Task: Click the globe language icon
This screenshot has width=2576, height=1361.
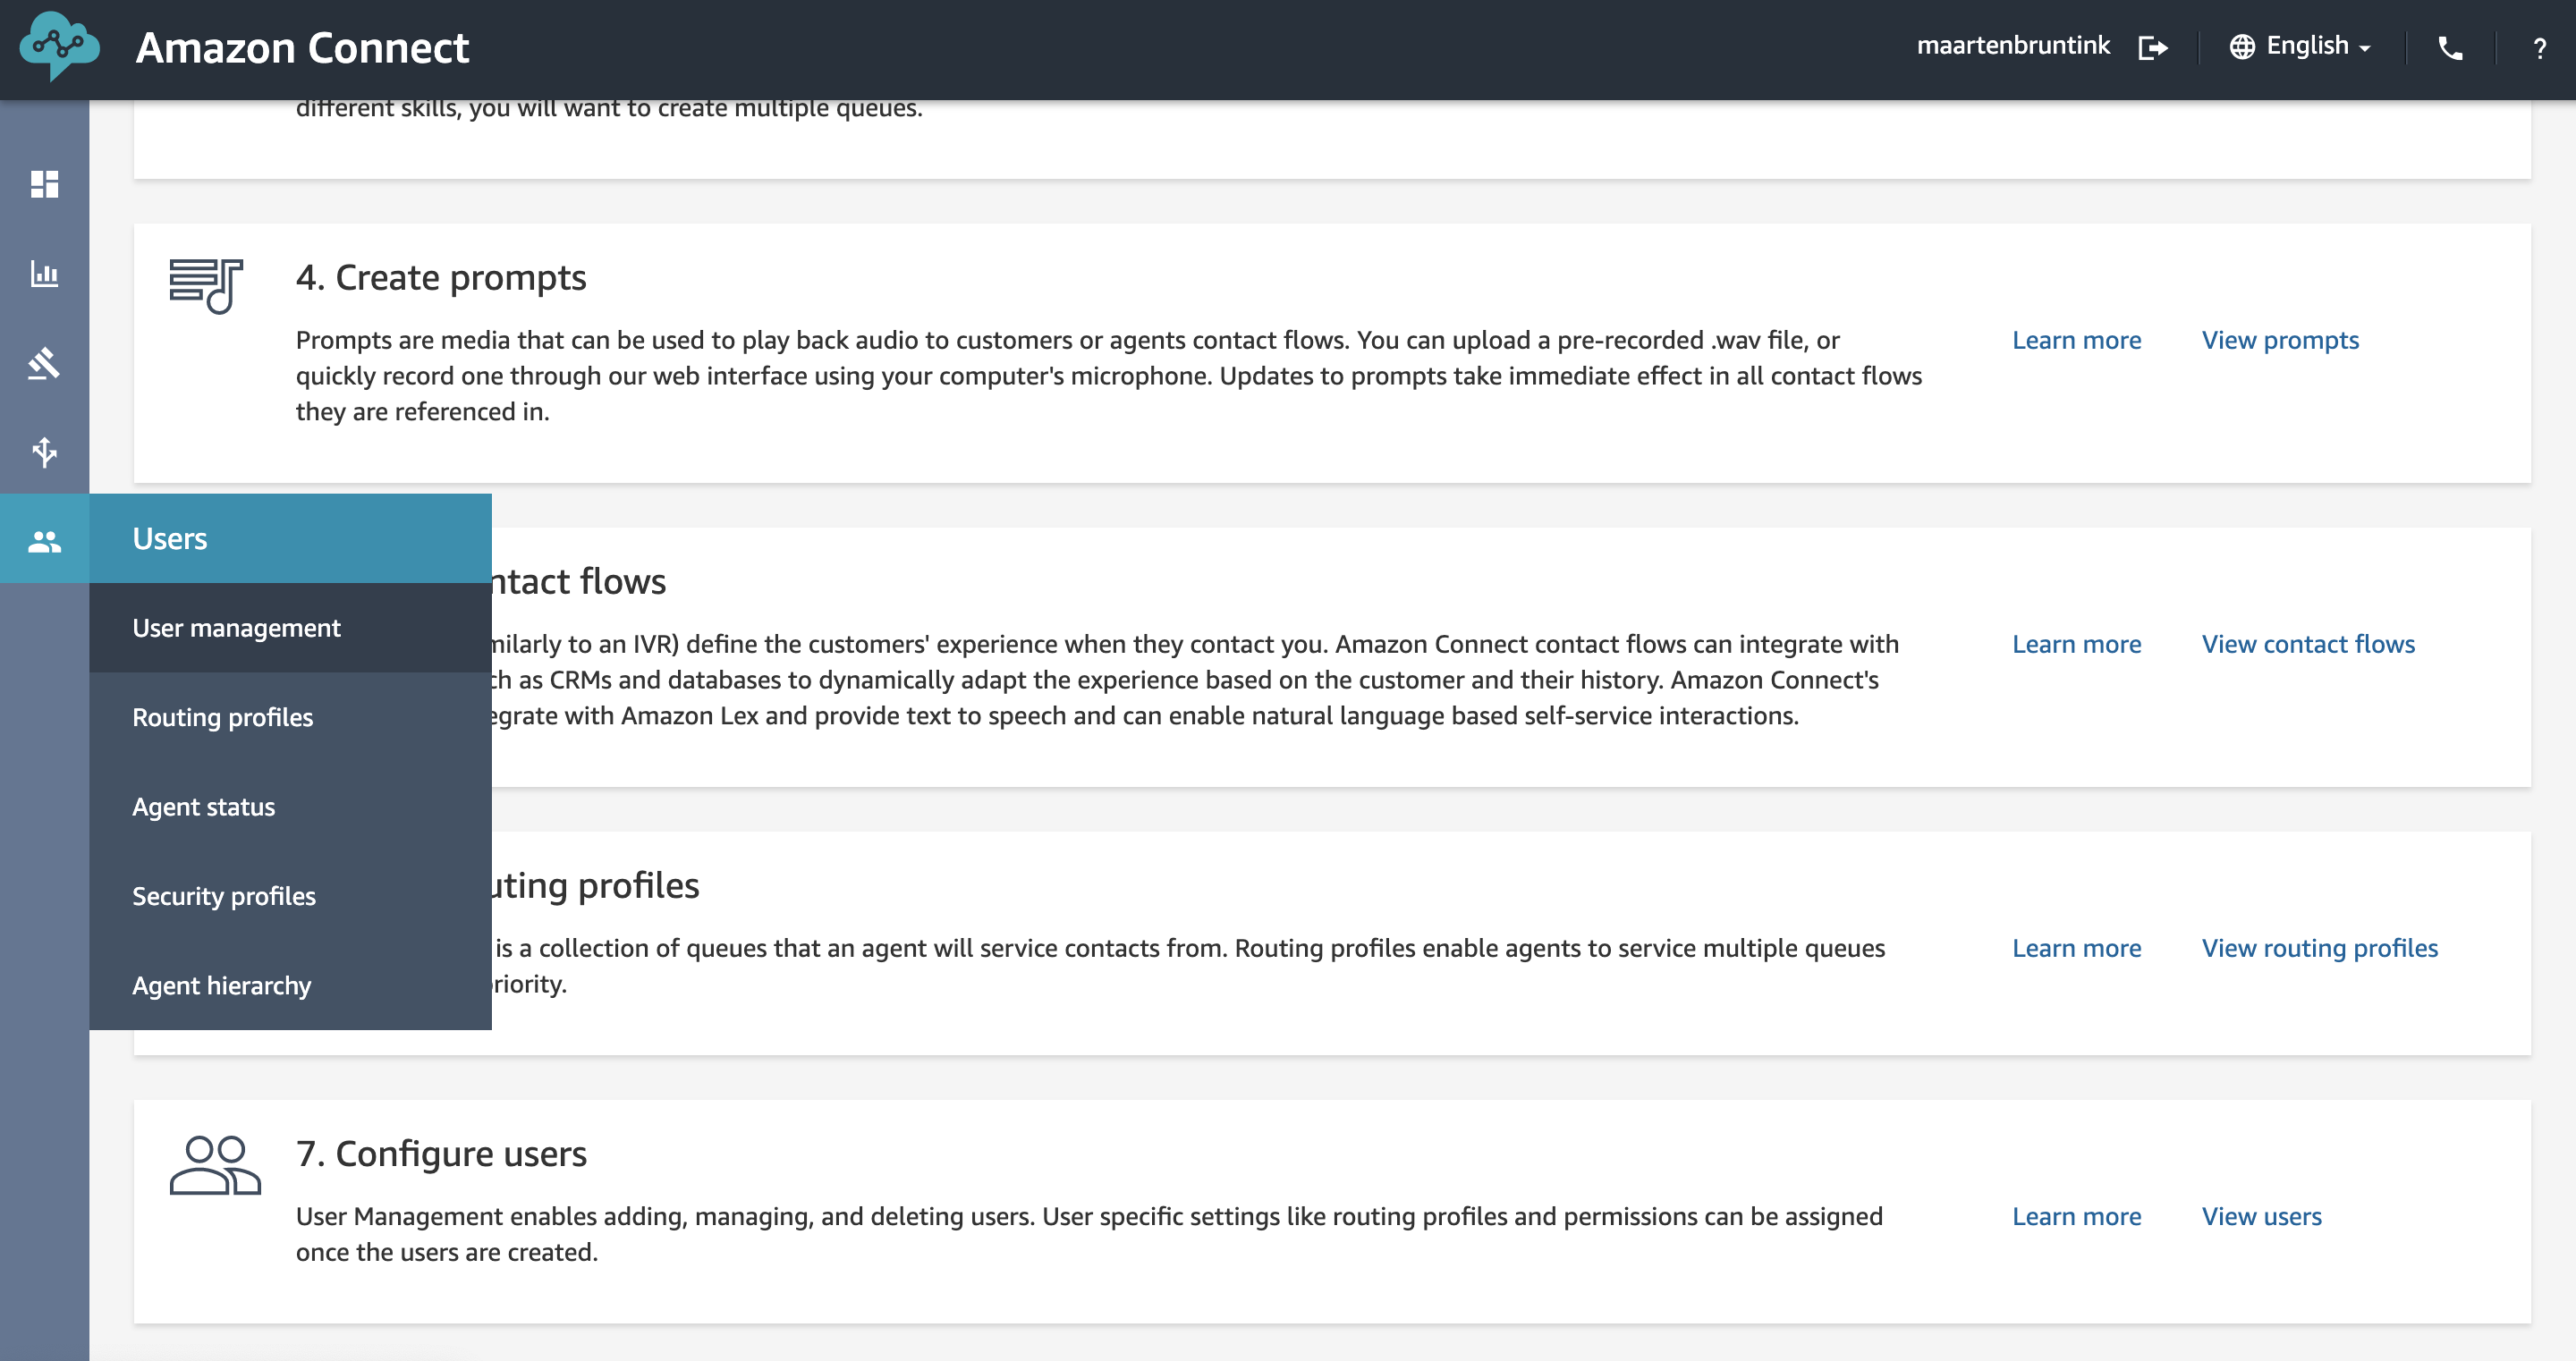Action: tap(2242, 47)
